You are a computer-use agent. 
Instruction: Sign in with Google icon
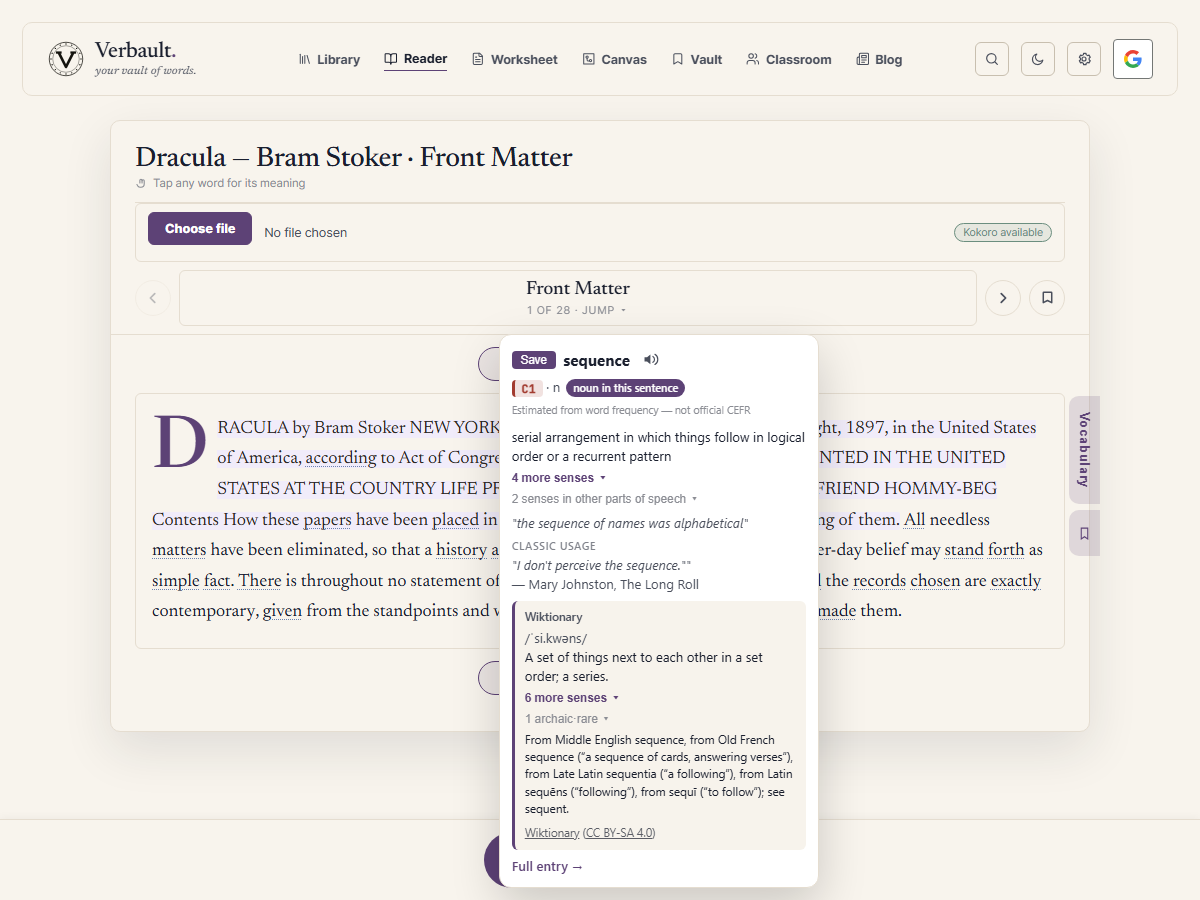(x=1133, y=59)
